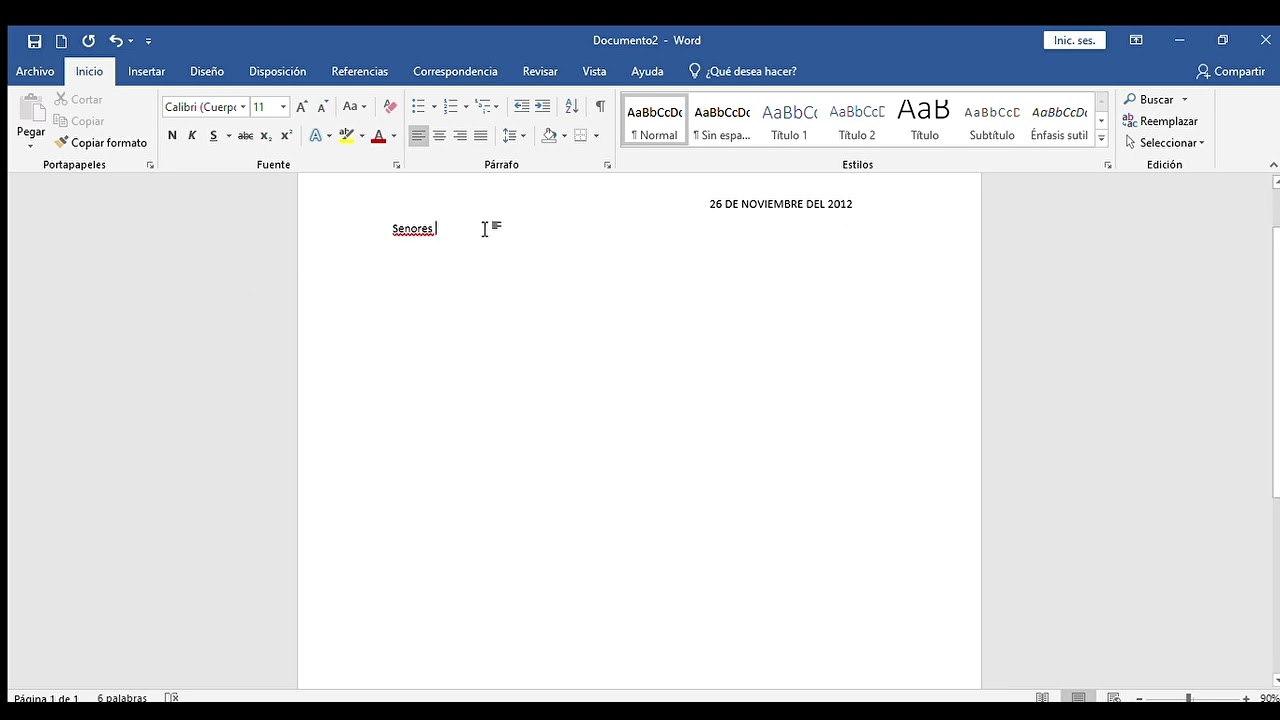Apply paragraph shading with paint bucket

[549, 135]
